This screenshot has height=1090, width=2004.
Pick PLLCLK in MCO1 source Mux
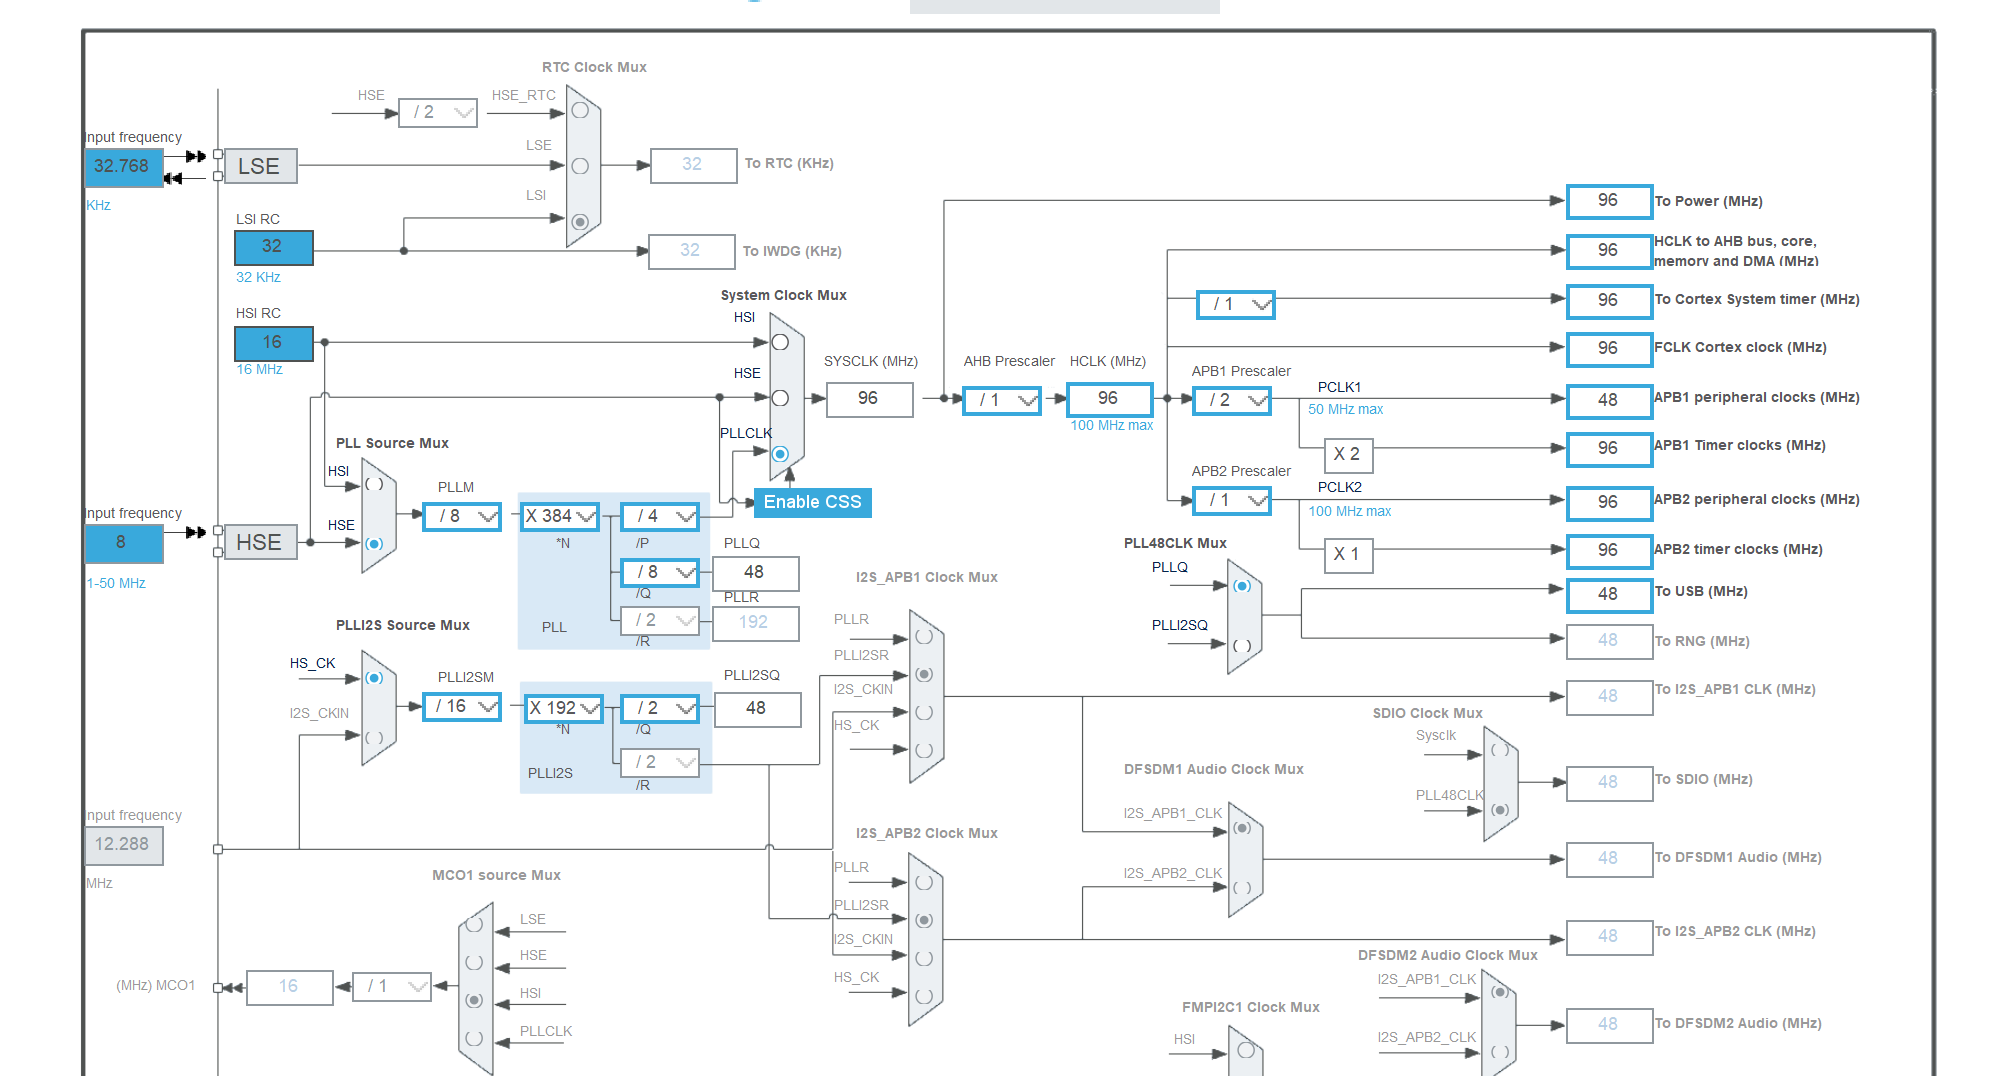pyautogui.click(x=475, y=1038)
